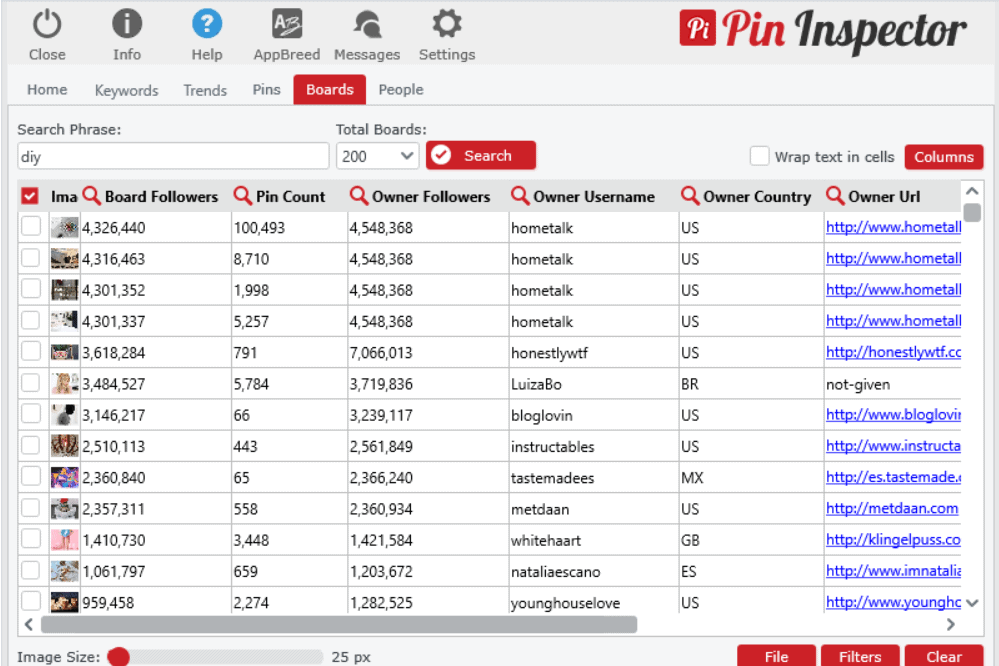999x666 pixels.
Task: Open the metdaan.com owner link
Action: click(x=893, y=508)
